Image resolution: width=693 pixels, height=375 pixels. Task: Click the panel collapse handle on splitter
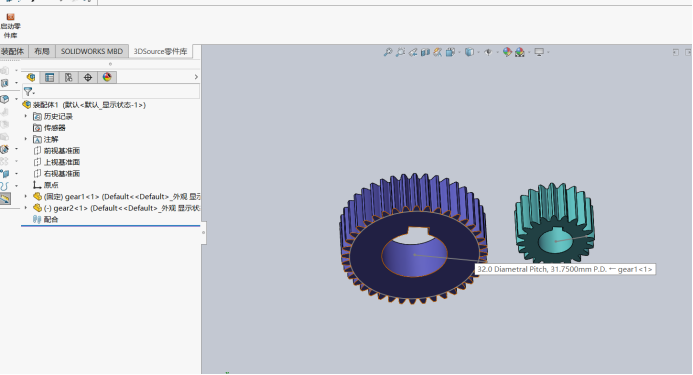point(203,233)
